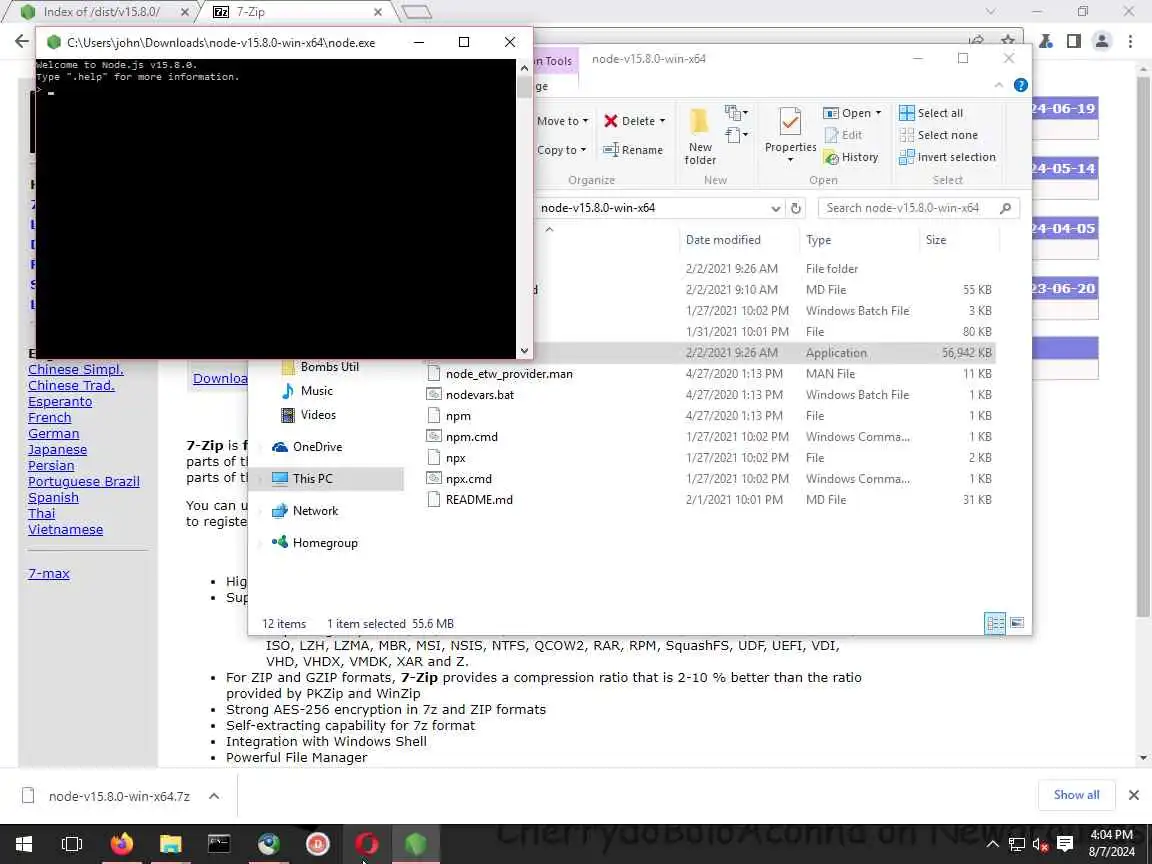Open the Portuguese Brazil link

click(84, 482)
